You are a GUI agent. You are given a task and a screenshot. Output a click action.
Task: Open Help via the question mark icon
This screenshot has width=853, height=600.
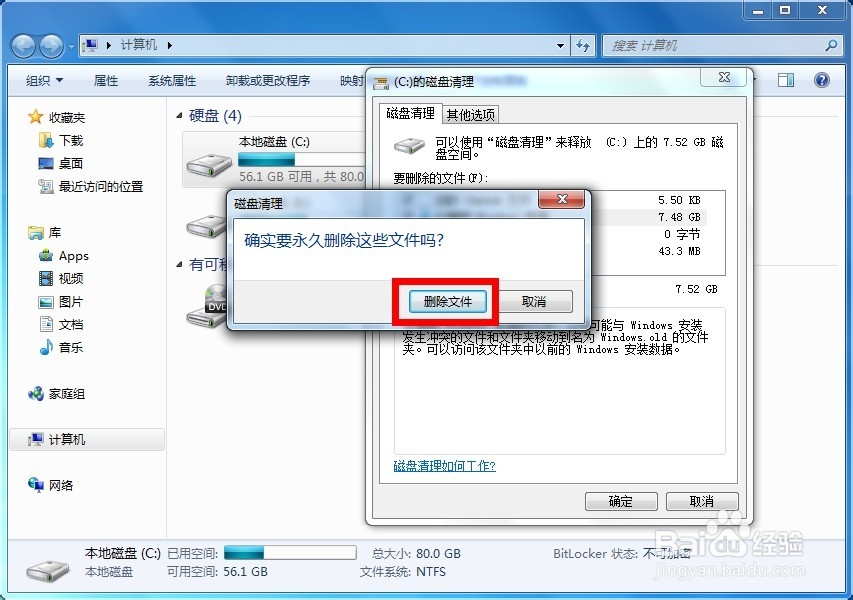tap(822, 80)
